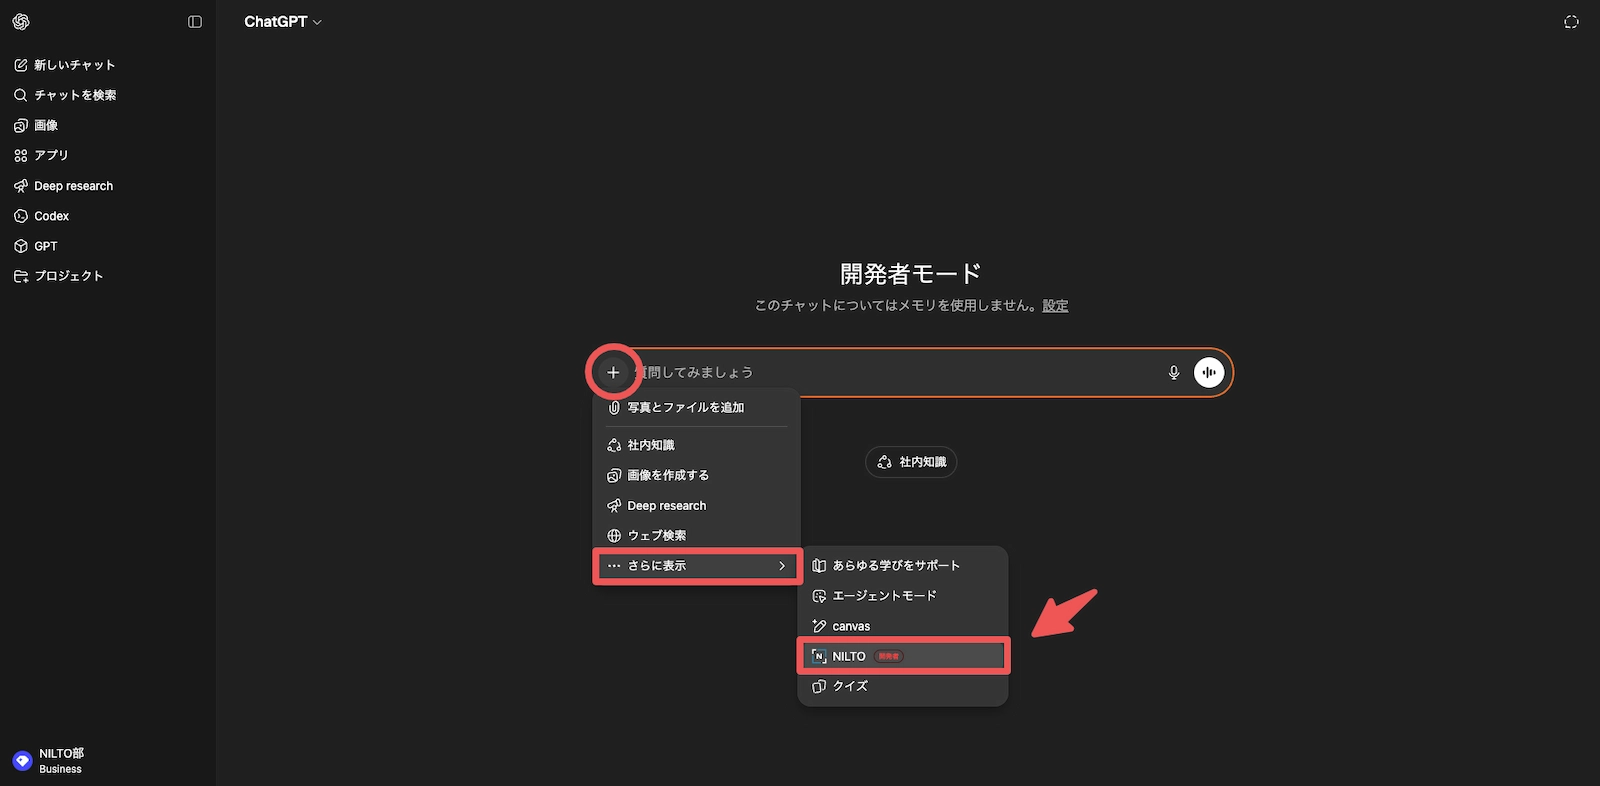The width and height of the screenshot is (1600, 786).
Task: Click the 社内知識 chip button
Action: pyautogui.click(x=911, y=462)
